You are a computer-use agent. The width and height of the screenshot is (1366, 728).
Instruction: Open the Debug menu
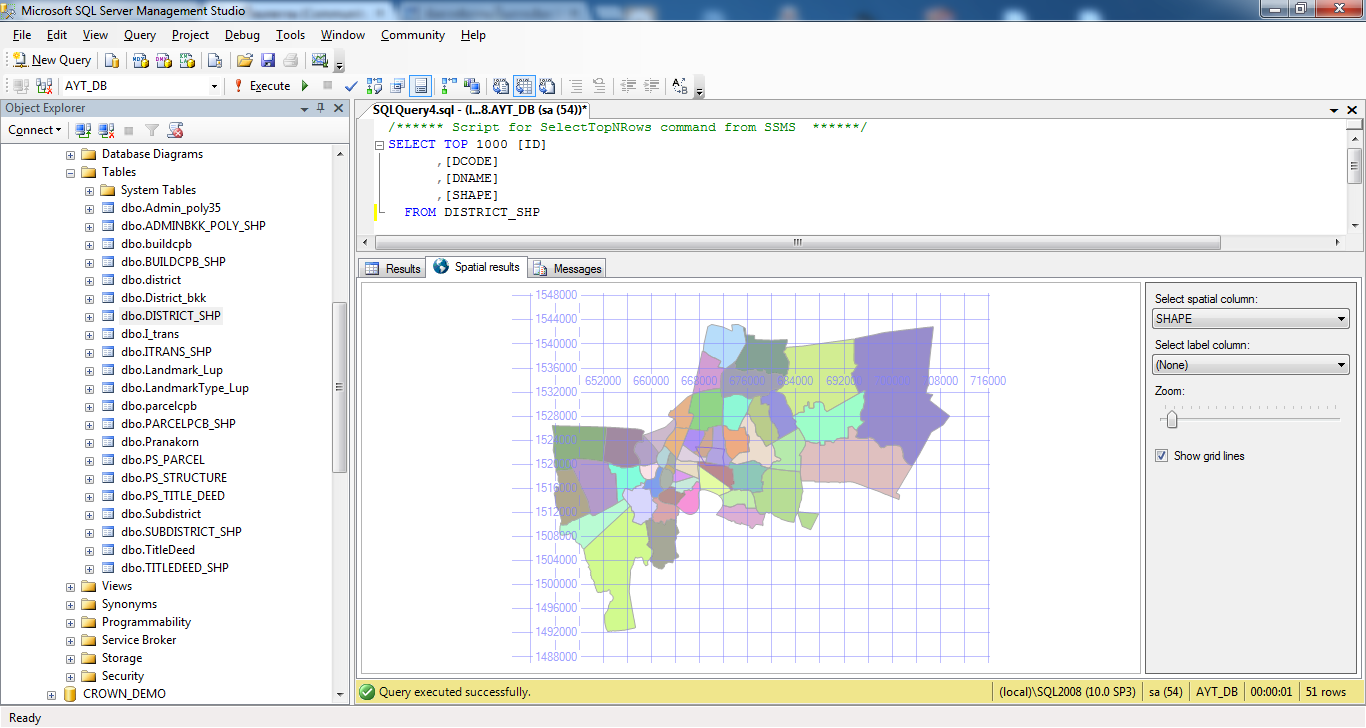[x=242, y=35]
